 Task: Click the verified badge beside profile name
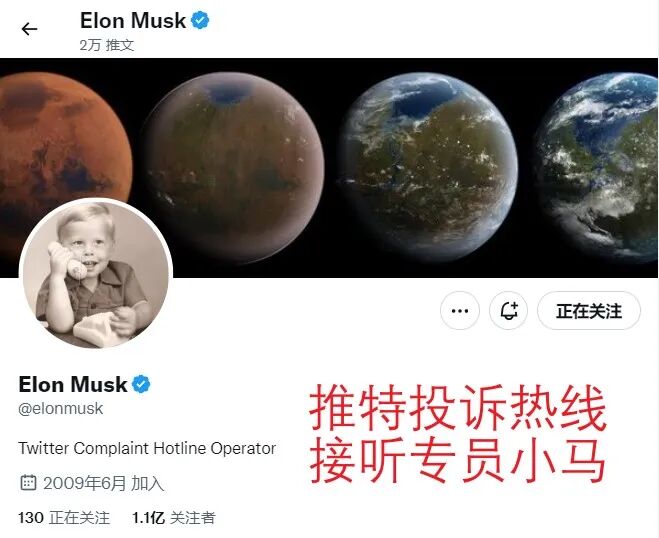[x=141, y=384]
